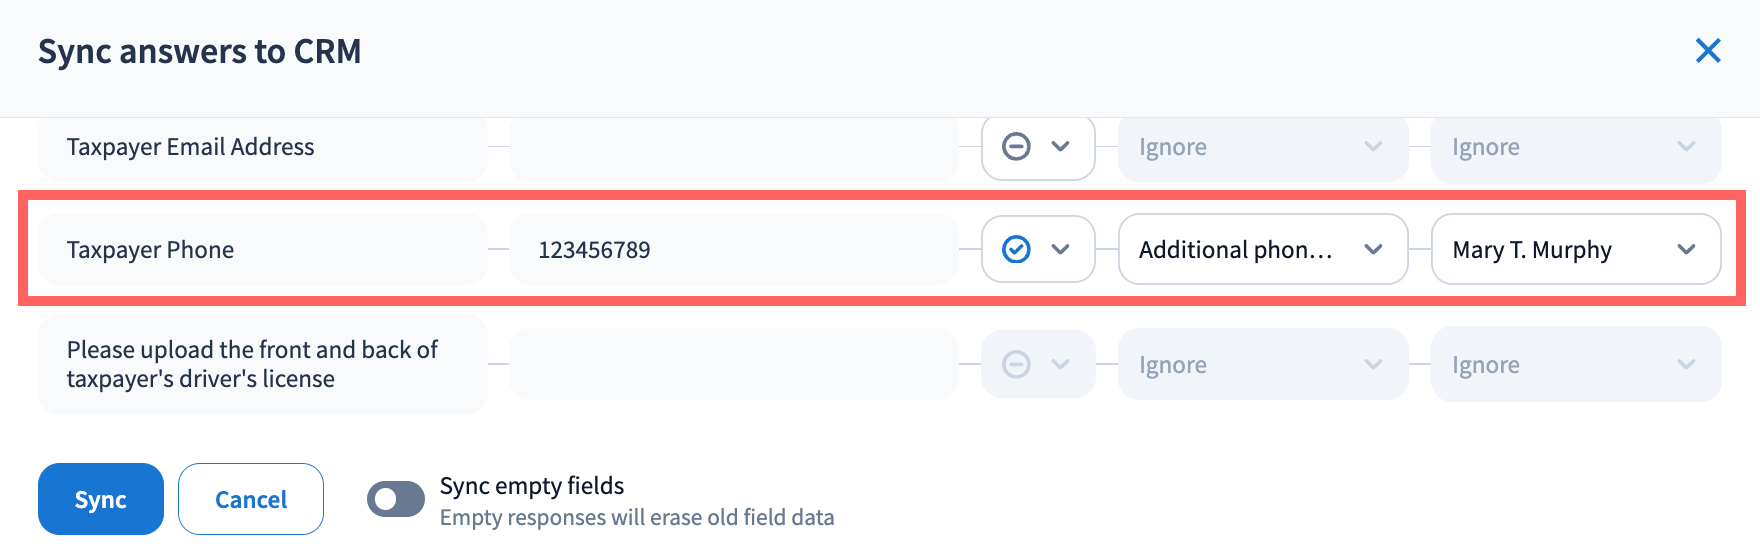The image size is (1760, 550).
Task: Open first Ignore dropdown in Taxpayer Email row
Action: pyautogui.click(x=1262, y=147)
